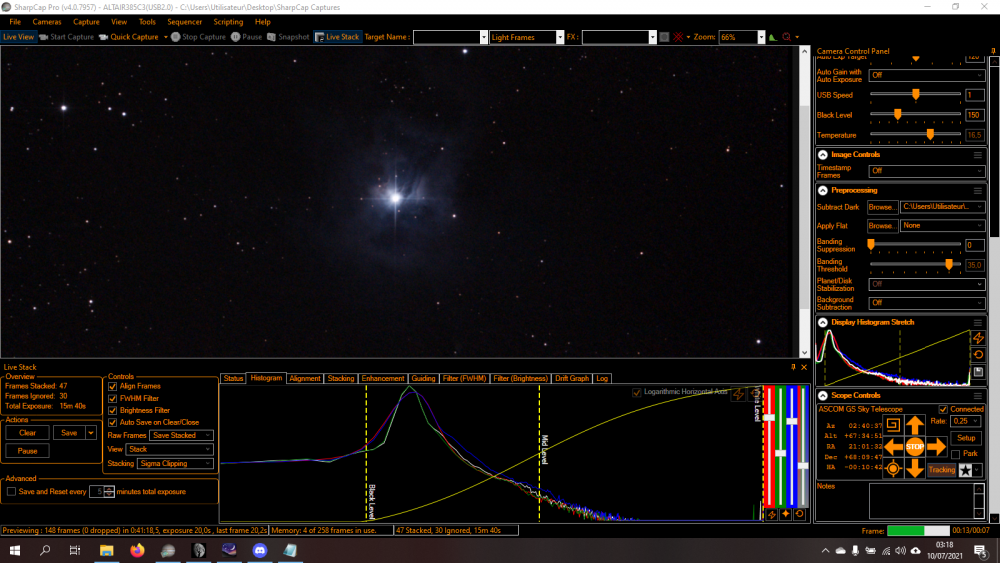The width and height of the screenshot is (1000, 563).
Task: Pin the Live Stack panel
Action: [793, 367]
